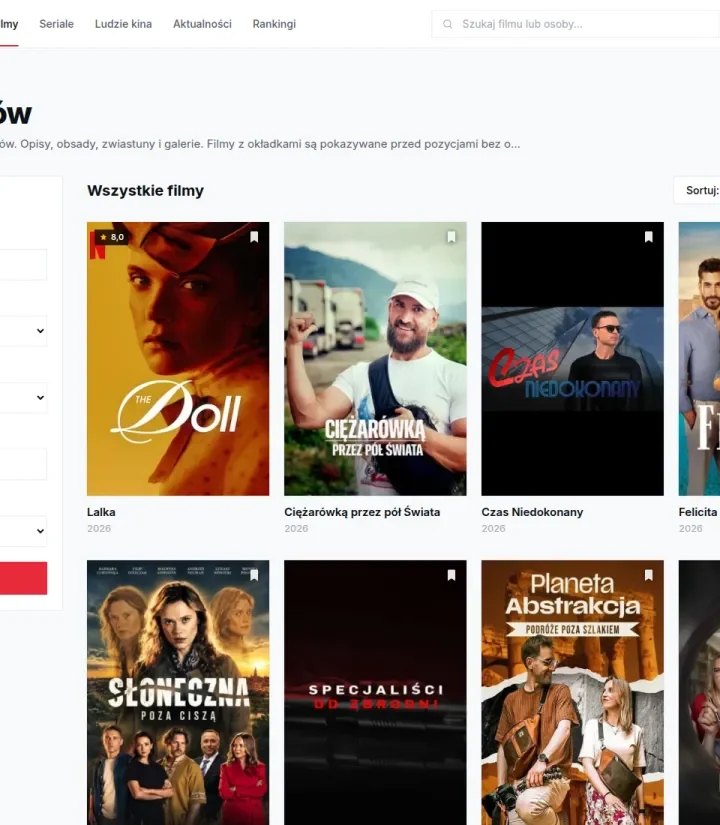The height and width of the screenshot is (825, 720).
Task: Bookmark Planeta Abstrakcja
Action: [x=649, y=575]
